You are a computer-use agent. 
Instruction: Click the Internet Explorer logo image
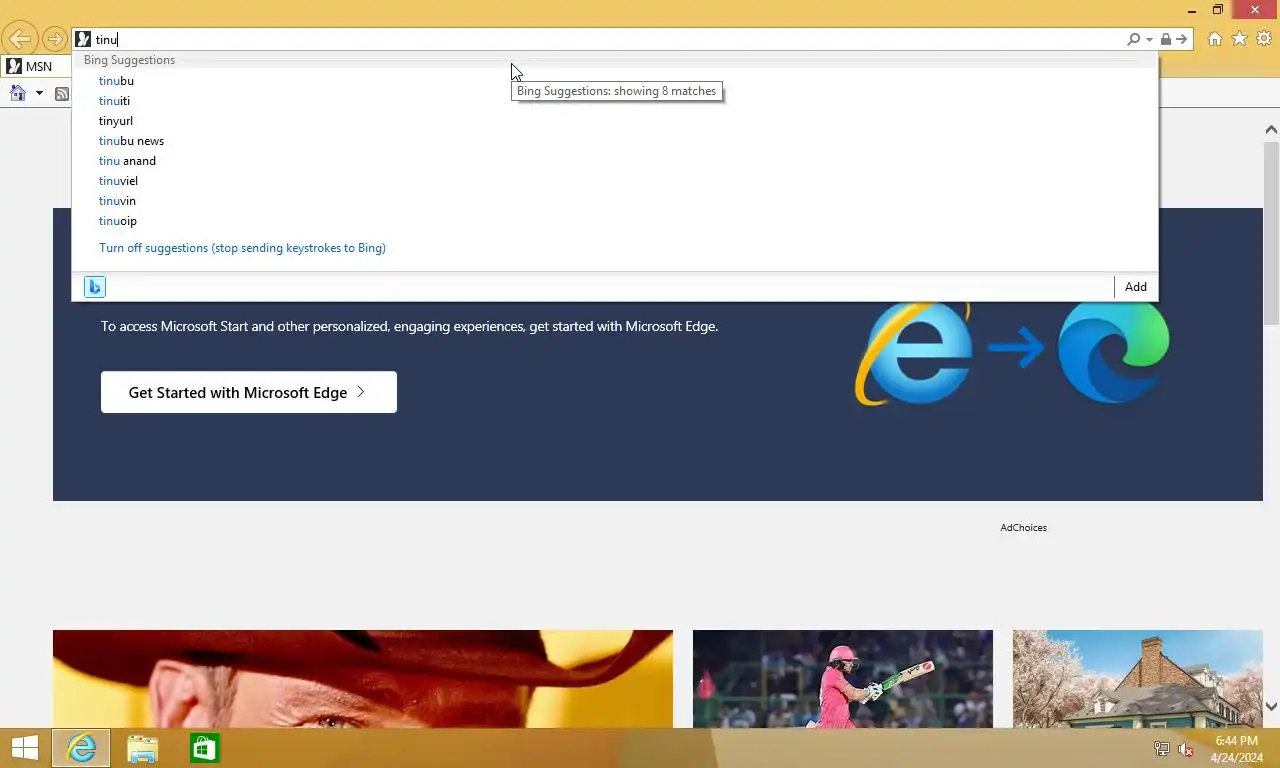pos(913,351)
